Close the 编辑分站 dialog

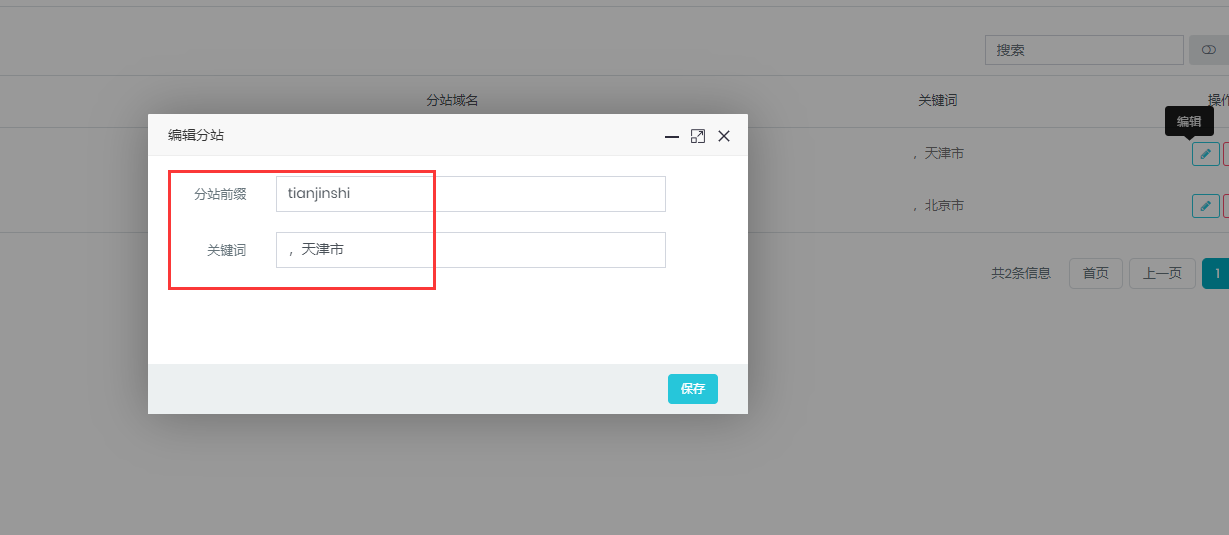tap(724, 136)
